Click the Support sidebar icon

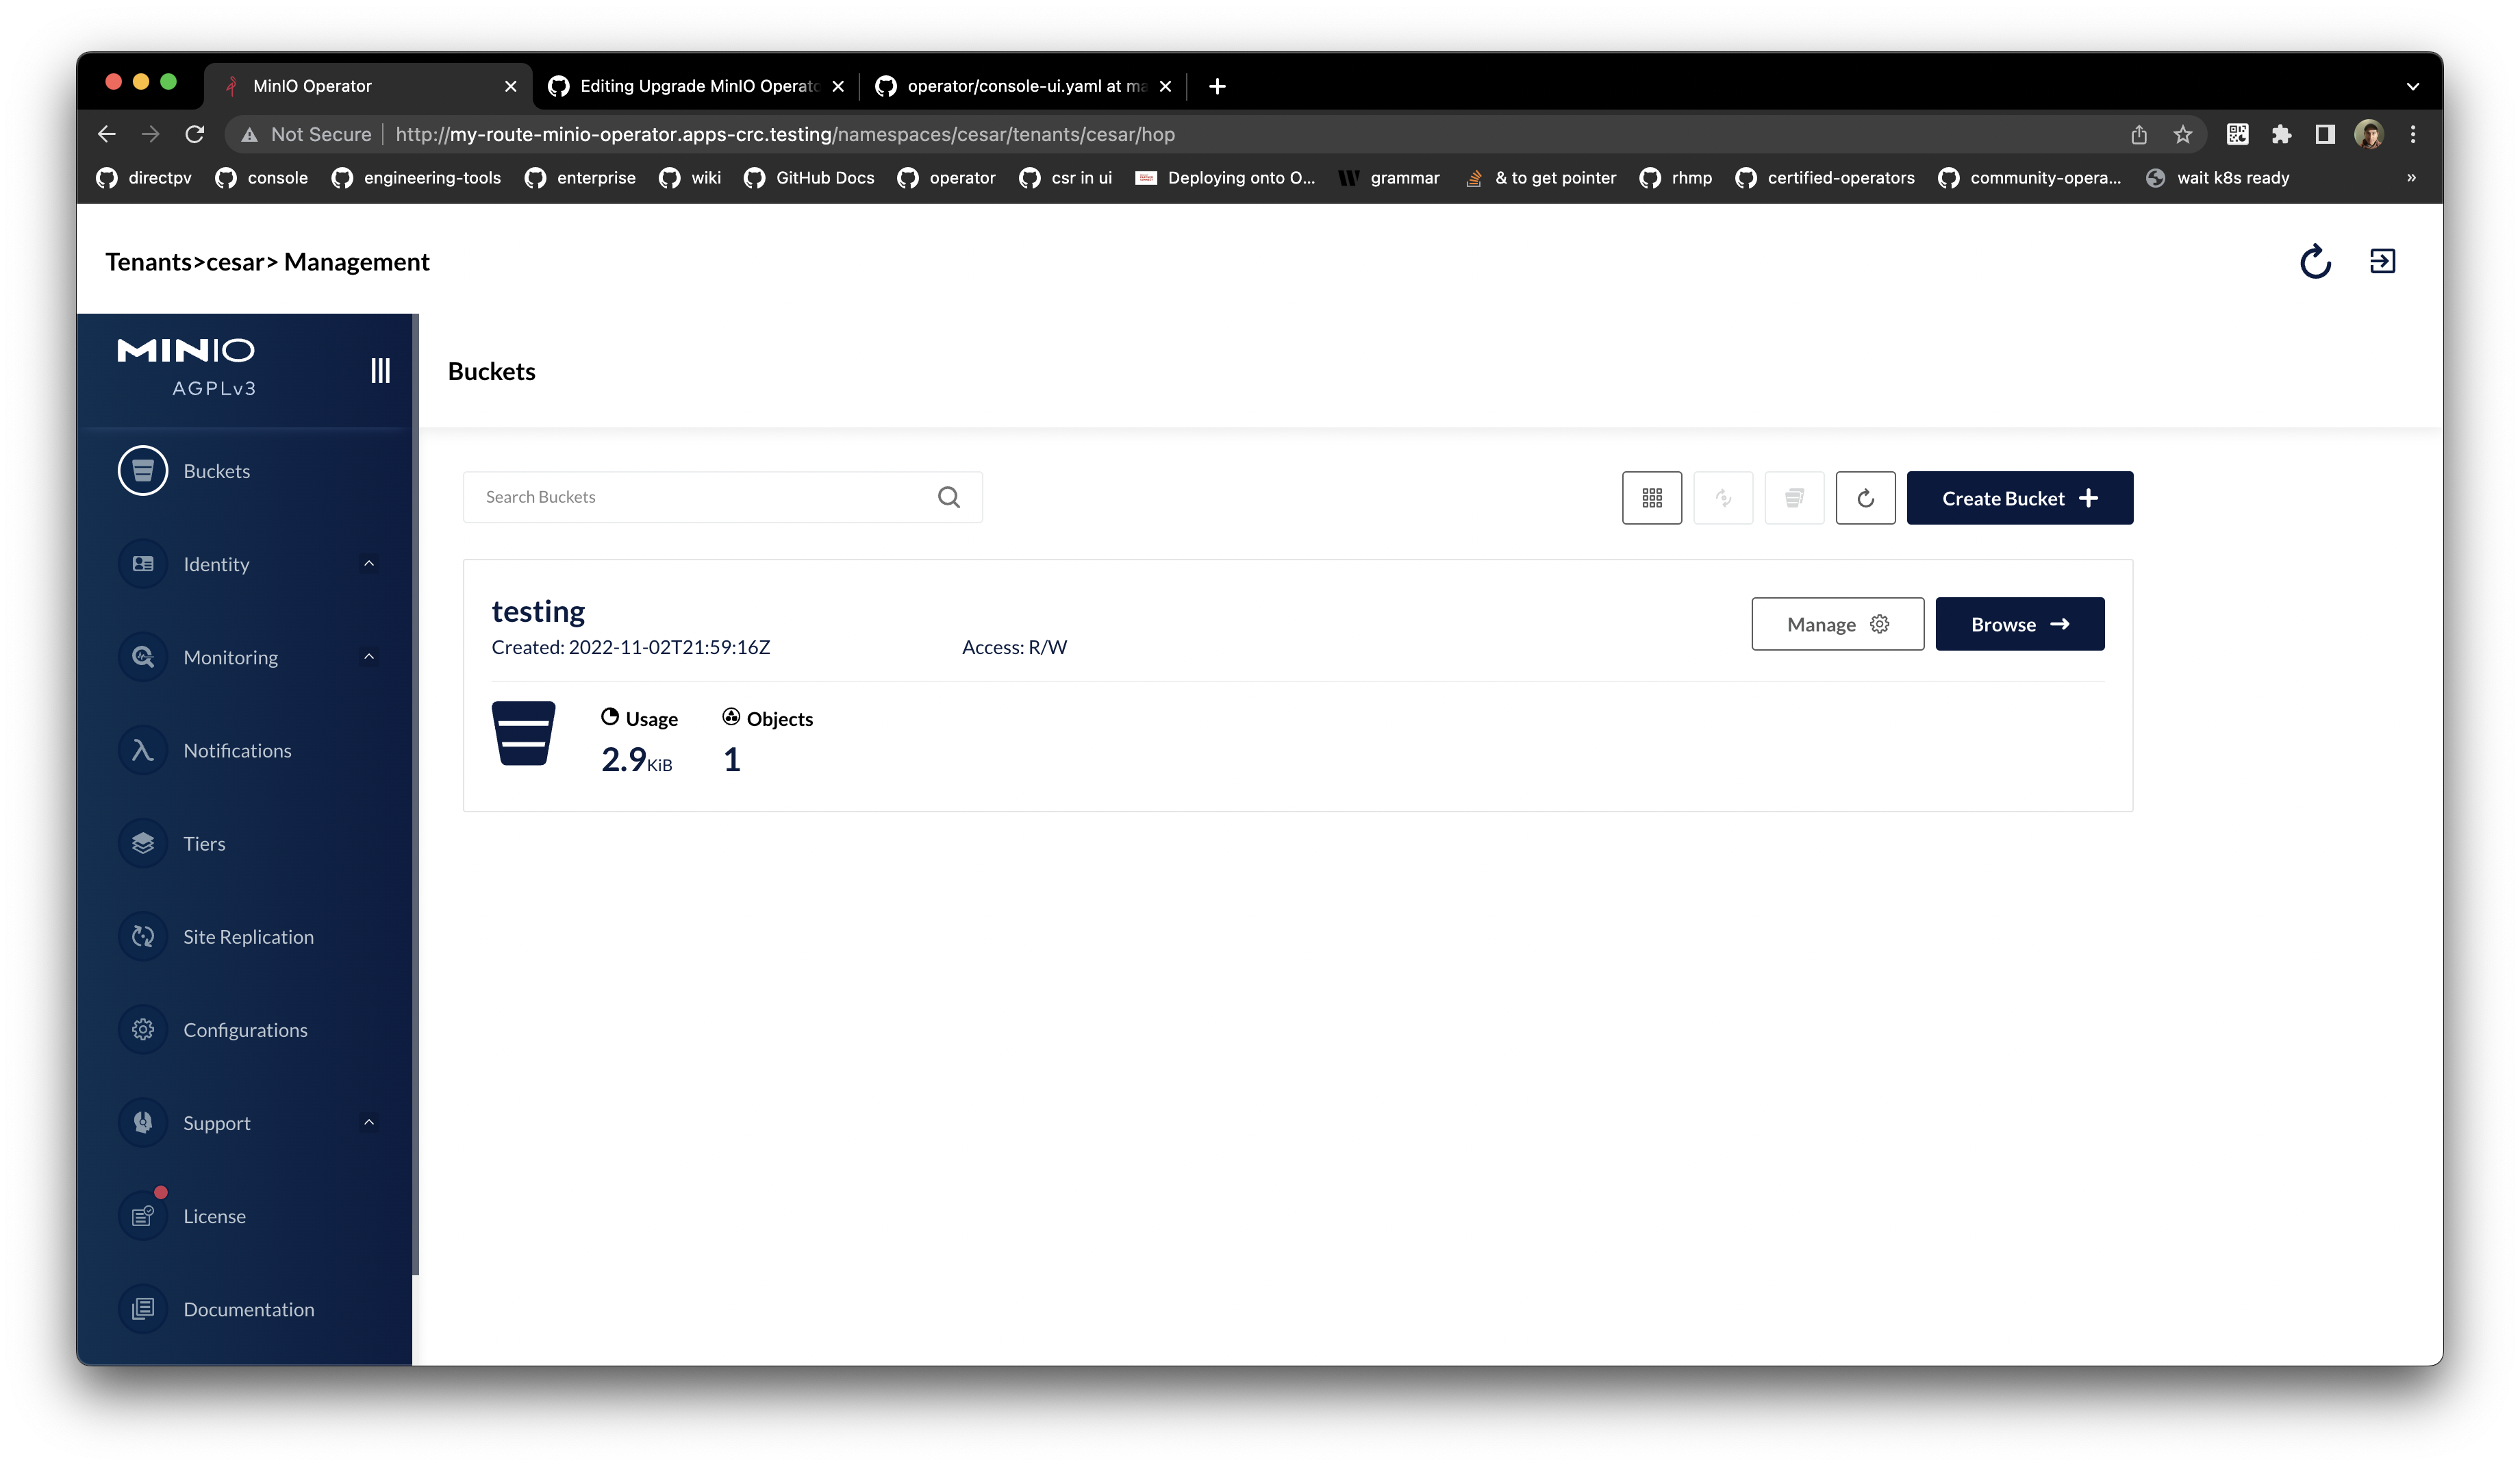[143, 1123]
